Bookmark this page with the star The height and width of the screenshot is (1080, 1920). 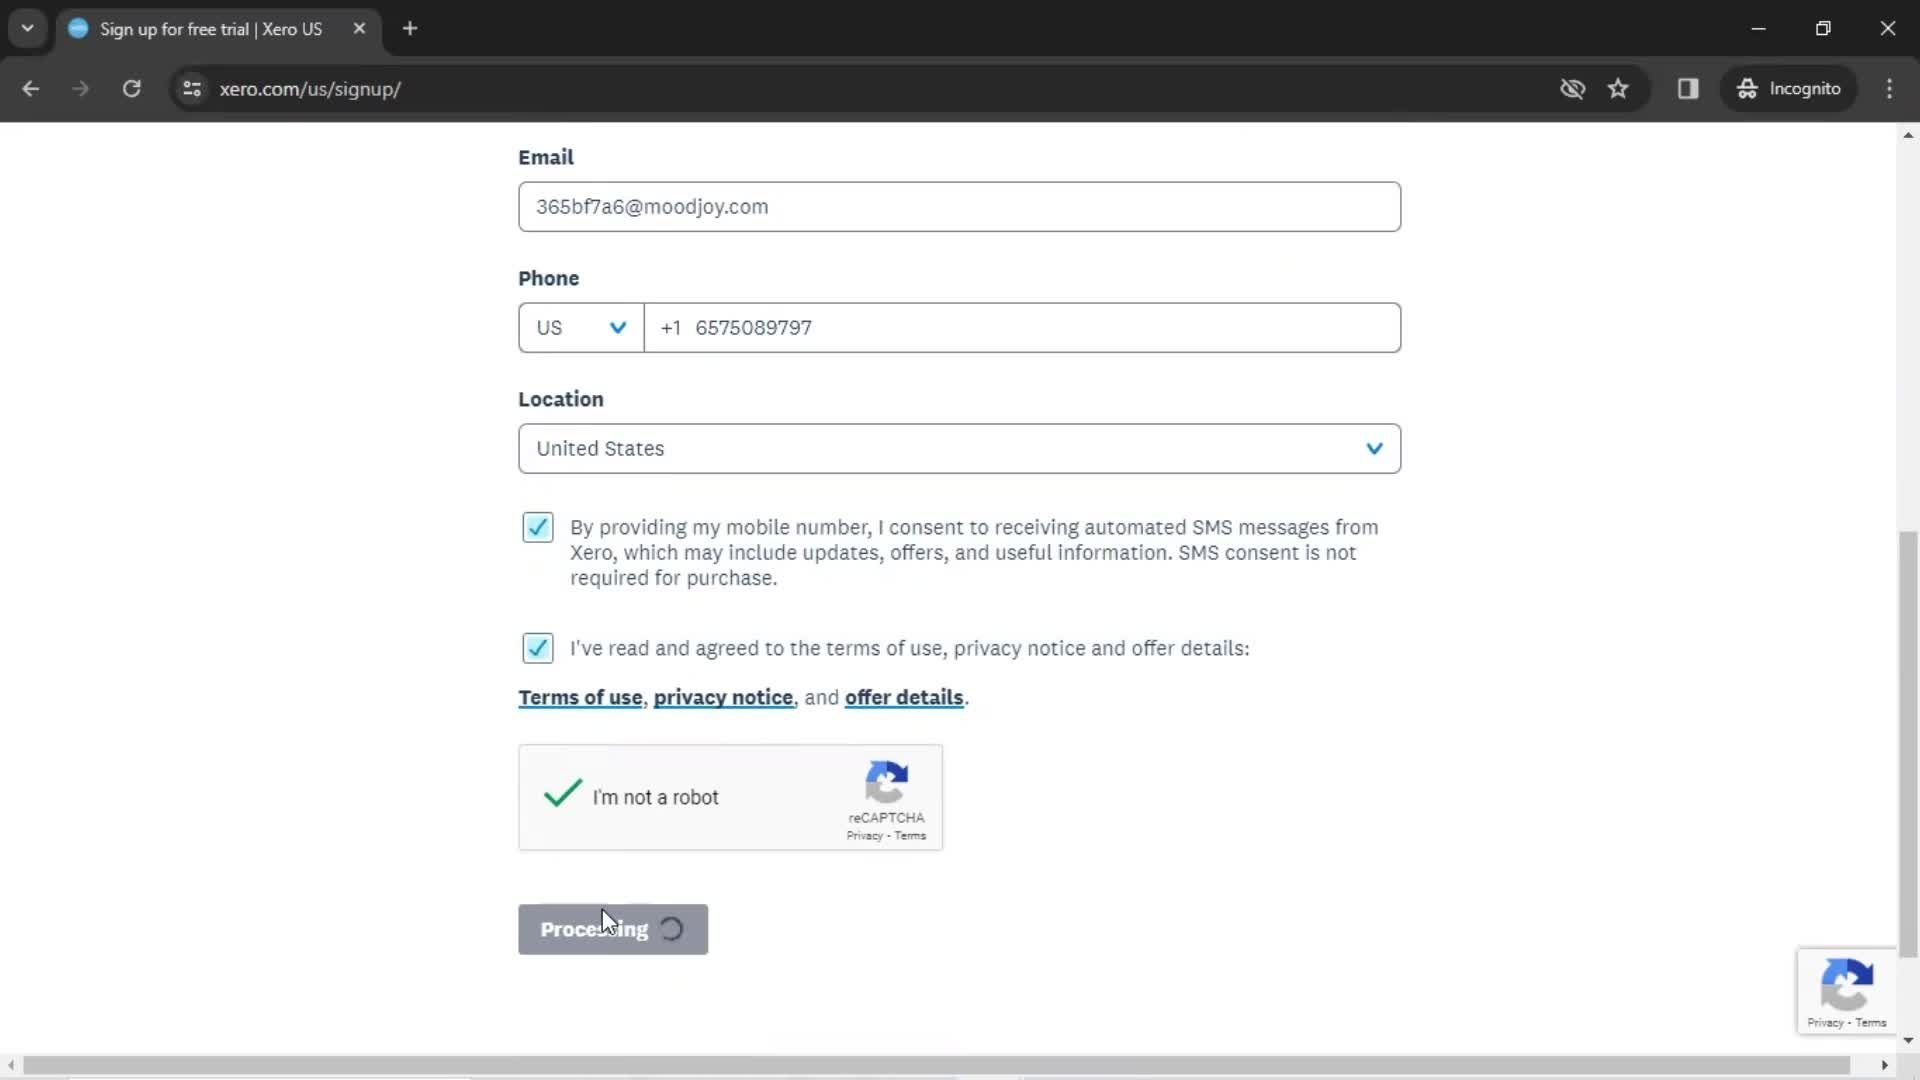1618,89
